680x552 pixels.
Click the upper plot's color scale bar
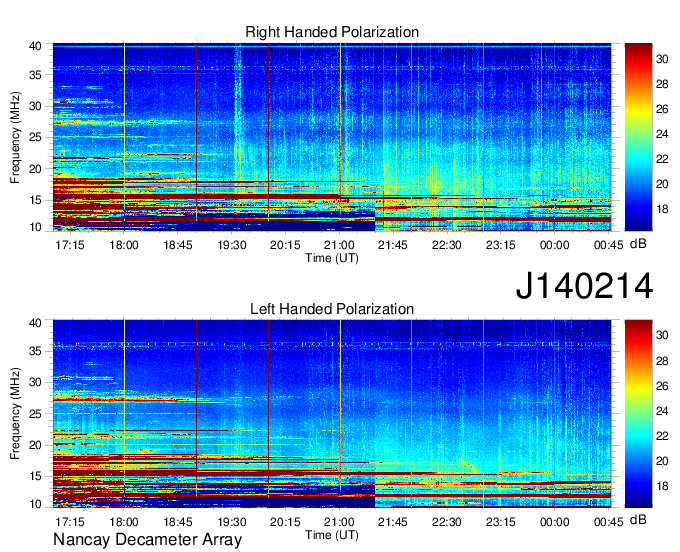click(x=638, y=137)
